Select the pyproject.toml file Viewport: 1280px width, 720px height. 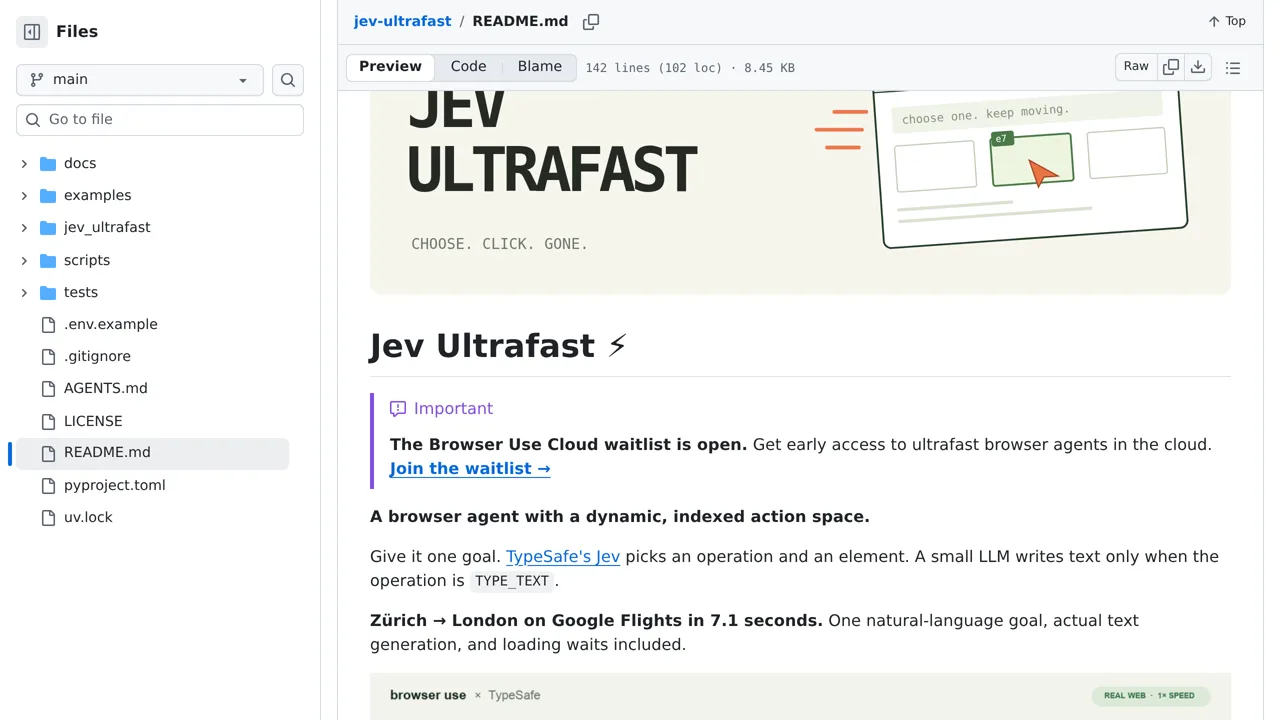(x=115, y=485)
